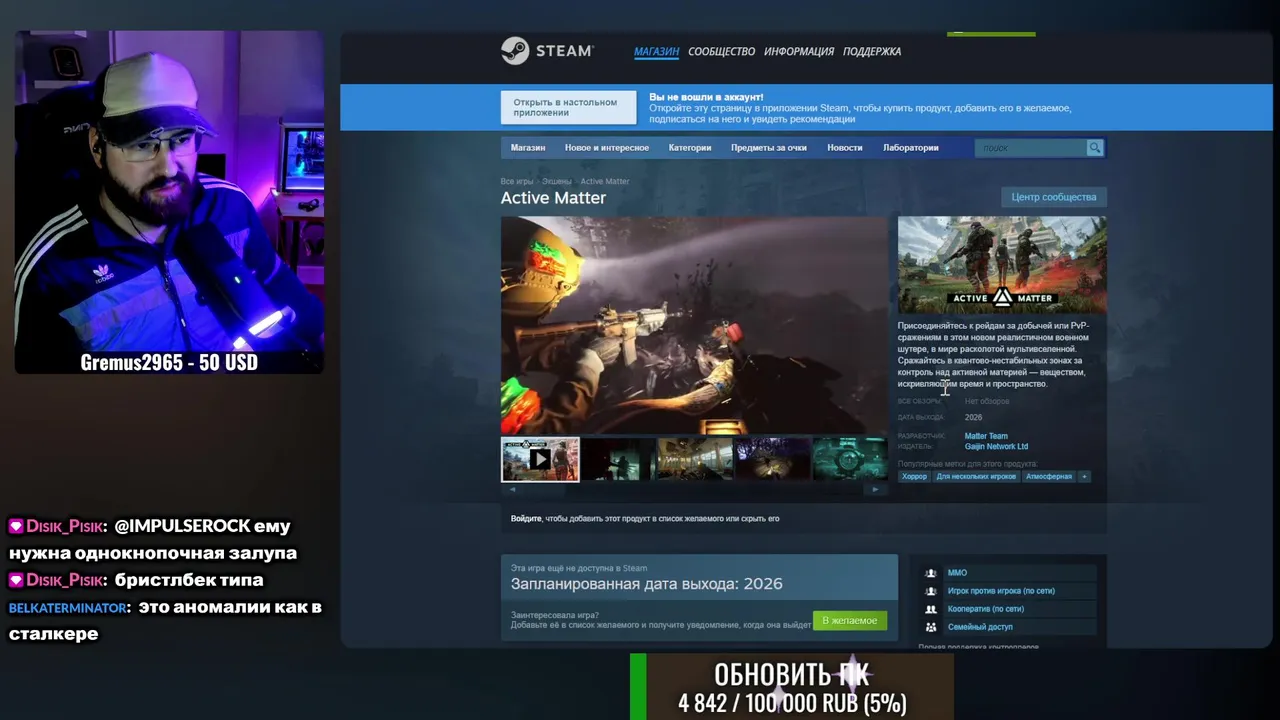Click Active Matter breadcrumb link
1280x720 pixels.
(x=605, y=182)
